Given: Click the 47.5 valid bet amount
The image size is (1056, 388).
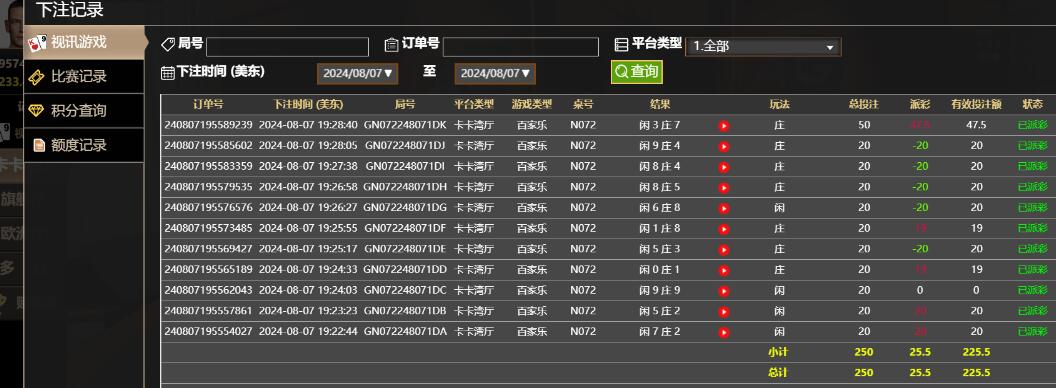Looking at the screenshot, I should tap(976, 125).
